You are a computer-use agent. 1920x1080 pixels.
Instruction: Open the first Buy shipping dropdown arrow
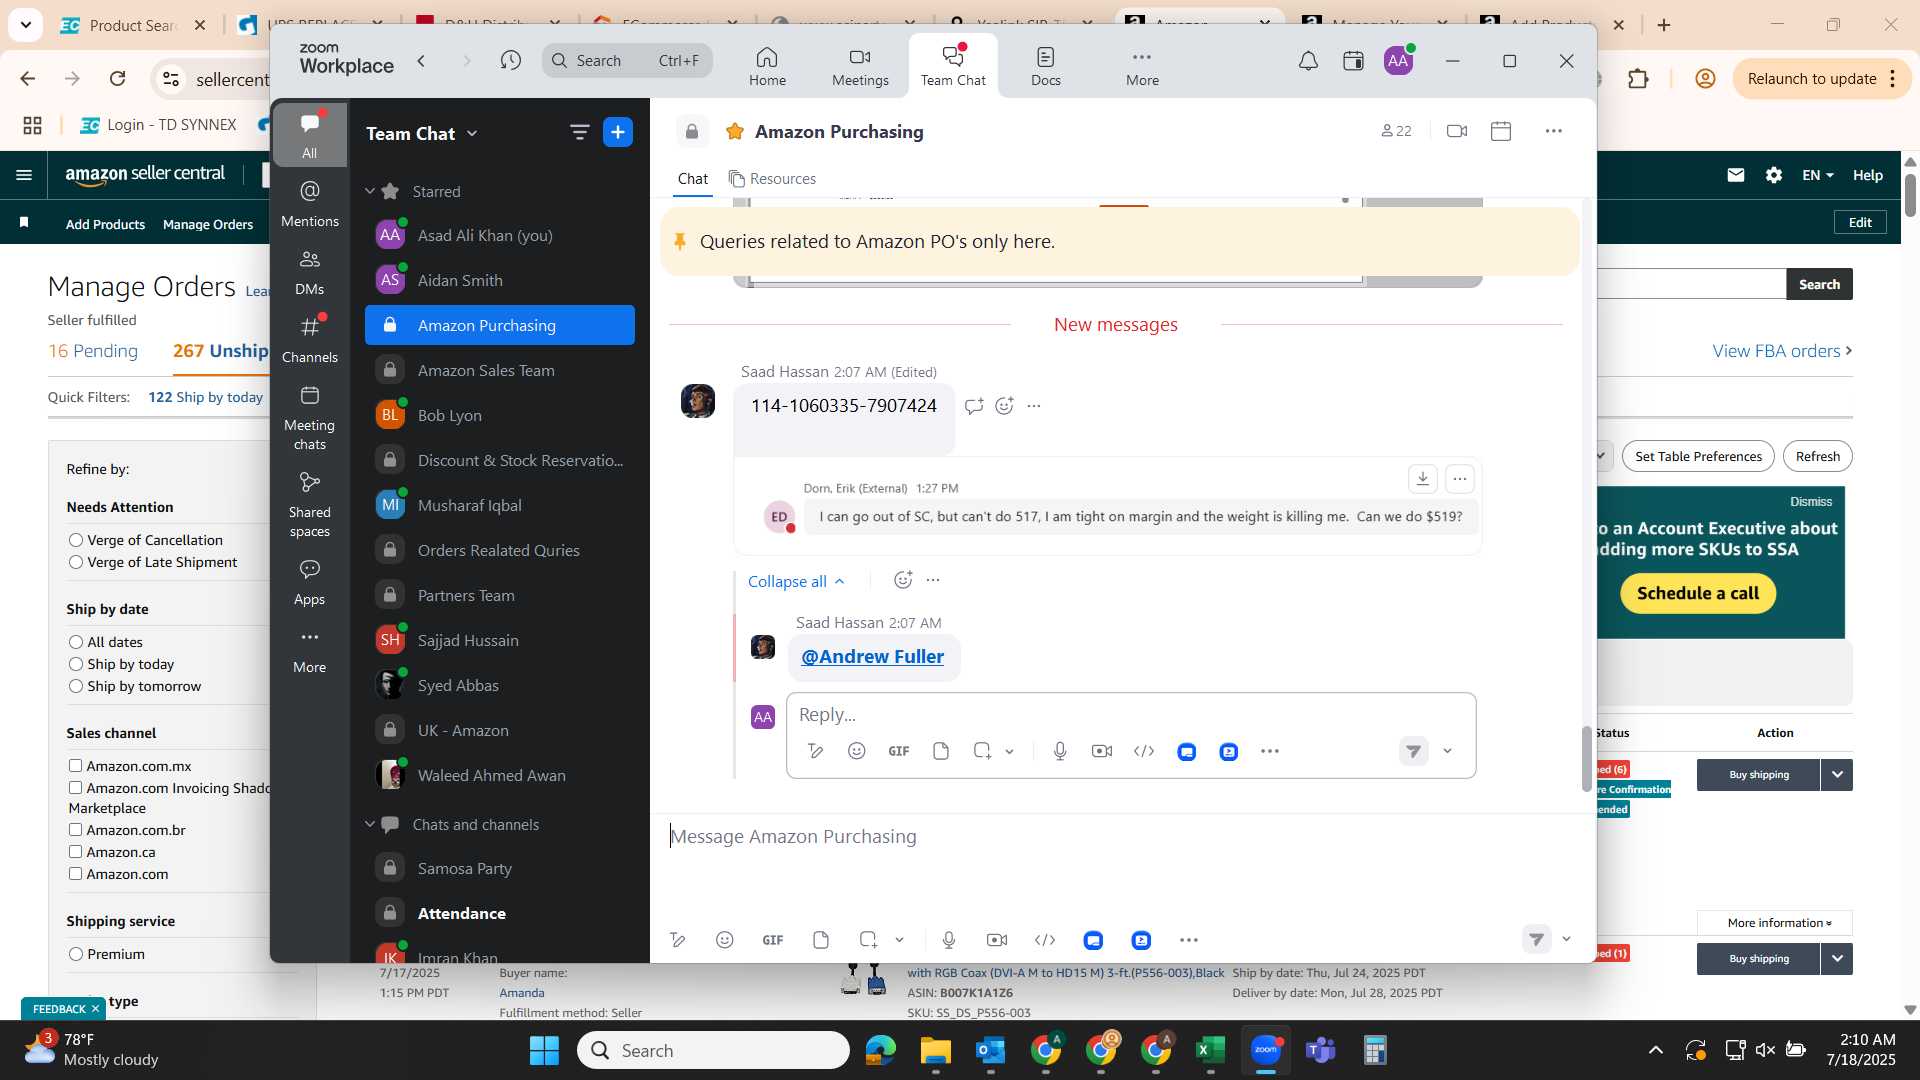pos(1837,775)
